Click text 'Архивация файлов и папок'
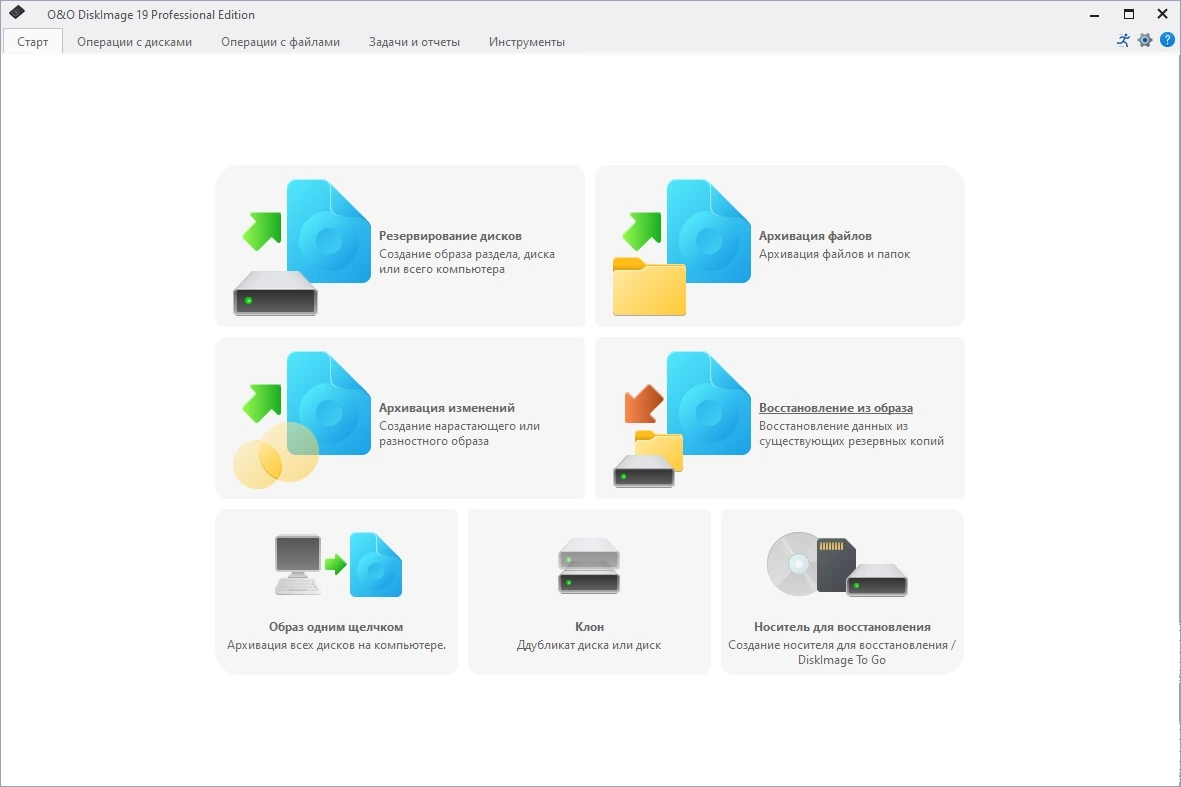 coord(835,254)
